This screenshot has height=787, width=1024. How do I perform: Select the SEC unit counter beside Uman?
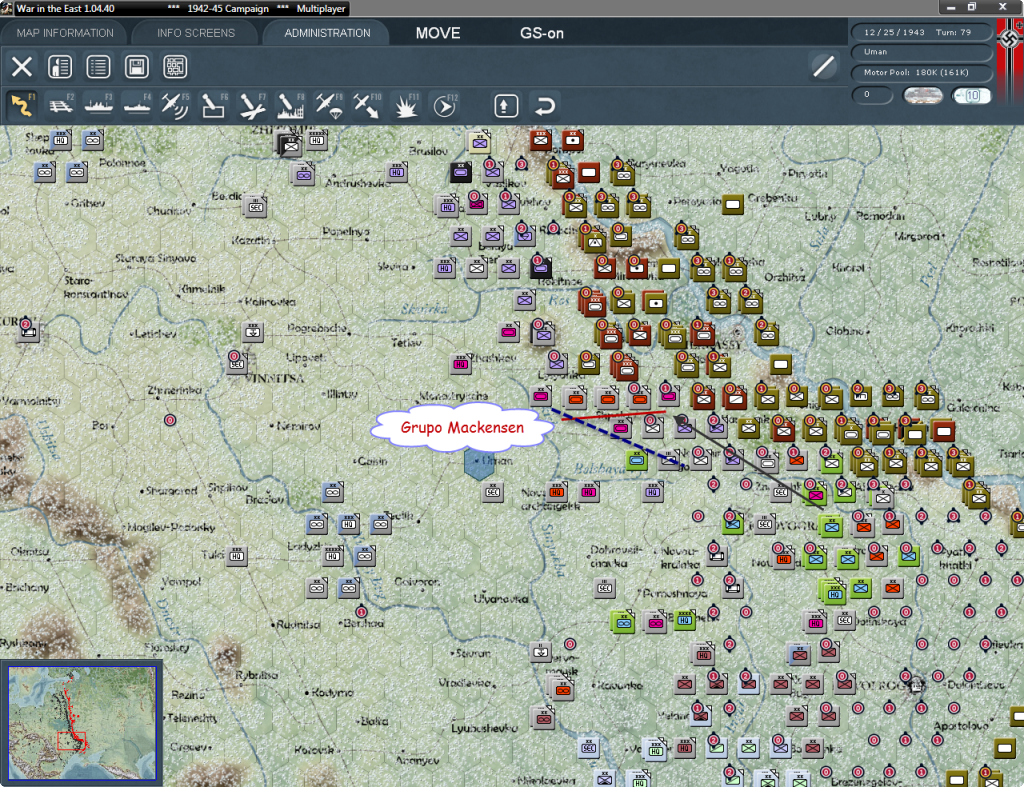tap(493, 492)
